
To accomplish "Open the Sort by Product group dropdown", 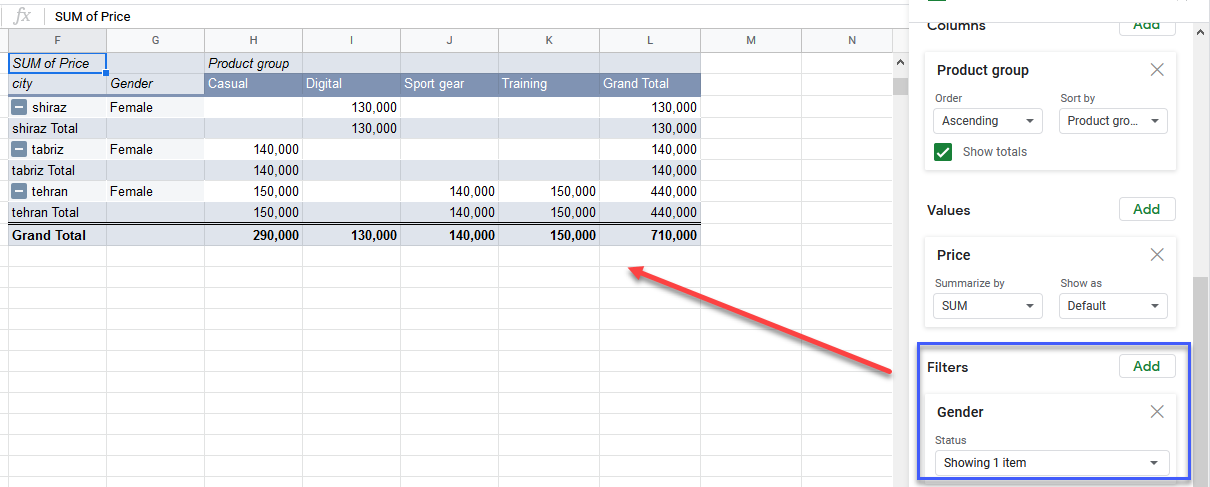I will 1113,121.
